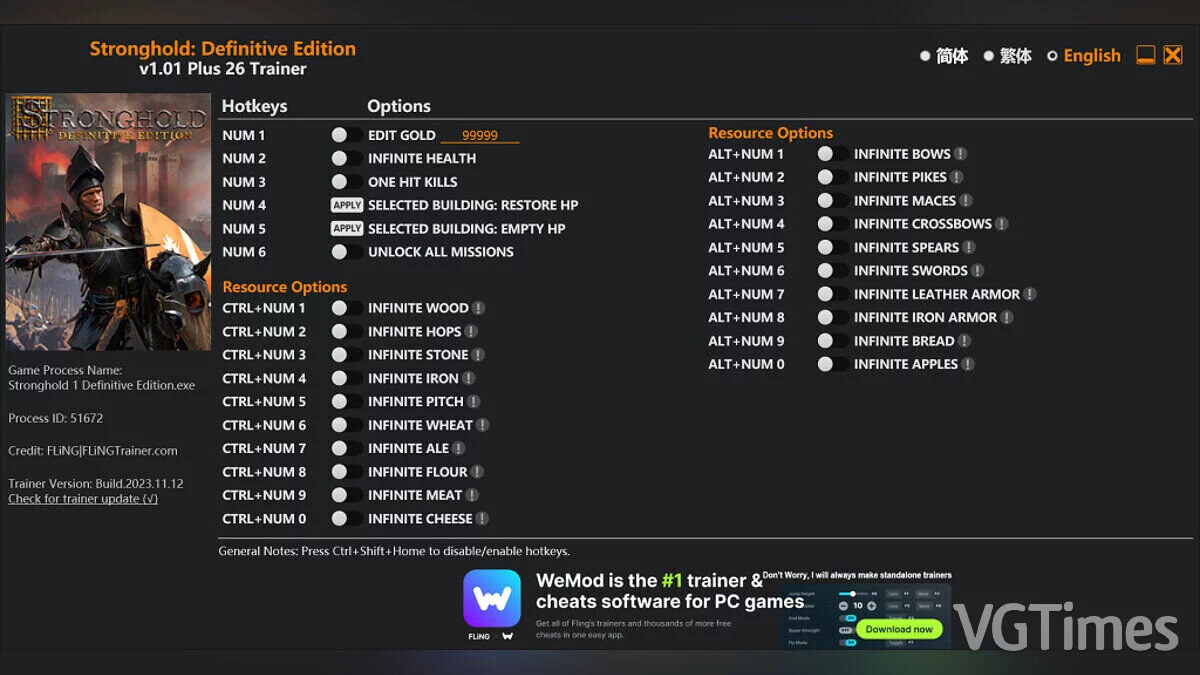
Task: Click the info icon next to Infinite Apples
Action: pyautogui.click(x=967, y=364)
